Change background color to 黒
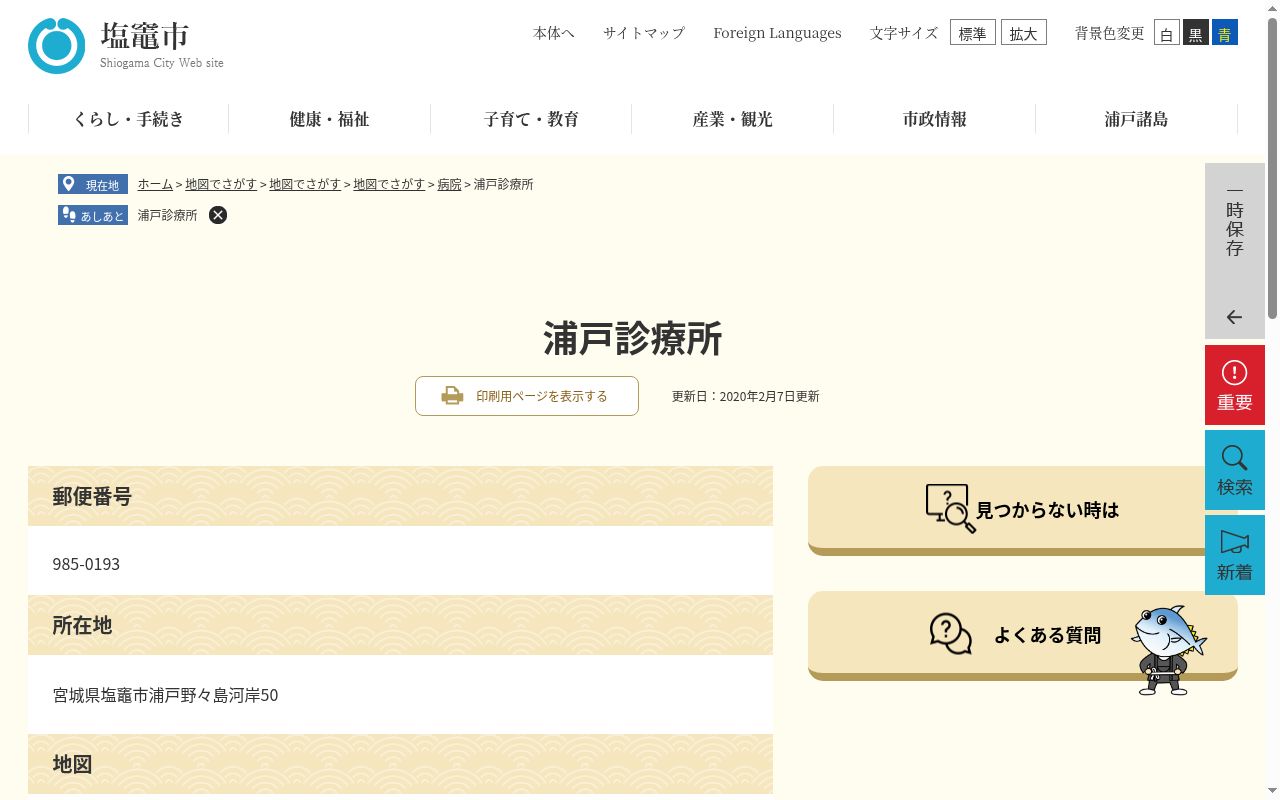This screenshot has height=800, width=1280. pos(1196,33)
